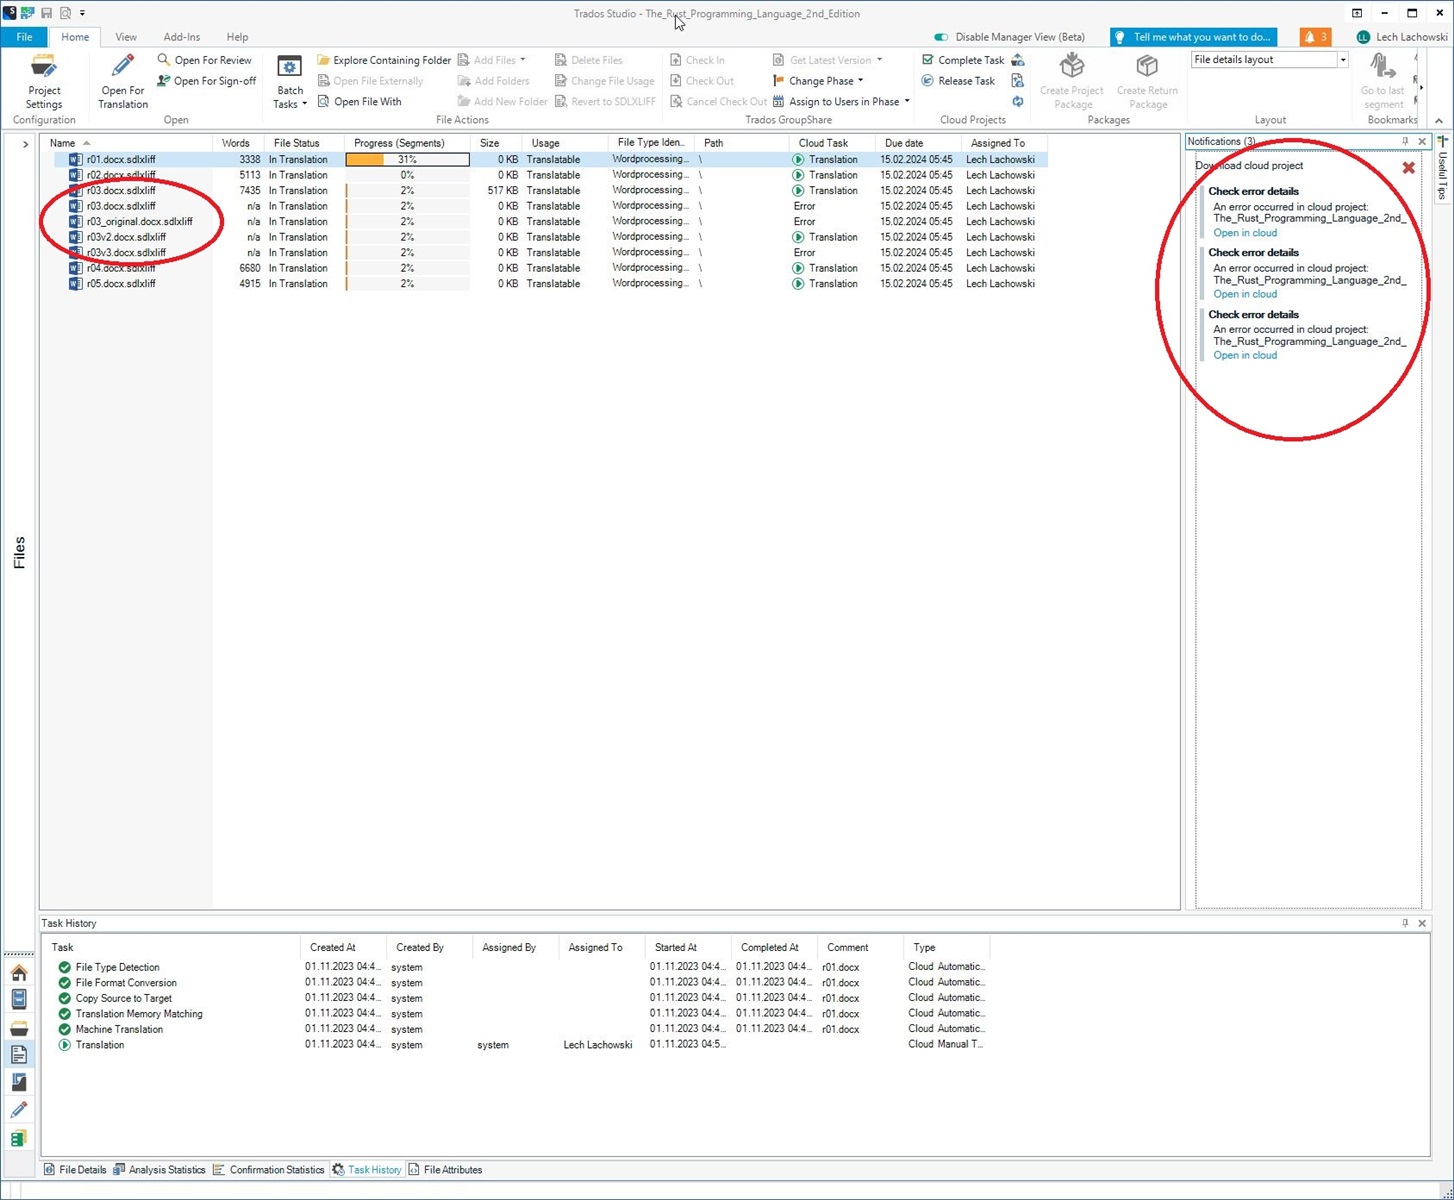Click the Save icon in quick access toolbar

coord(46,13)
